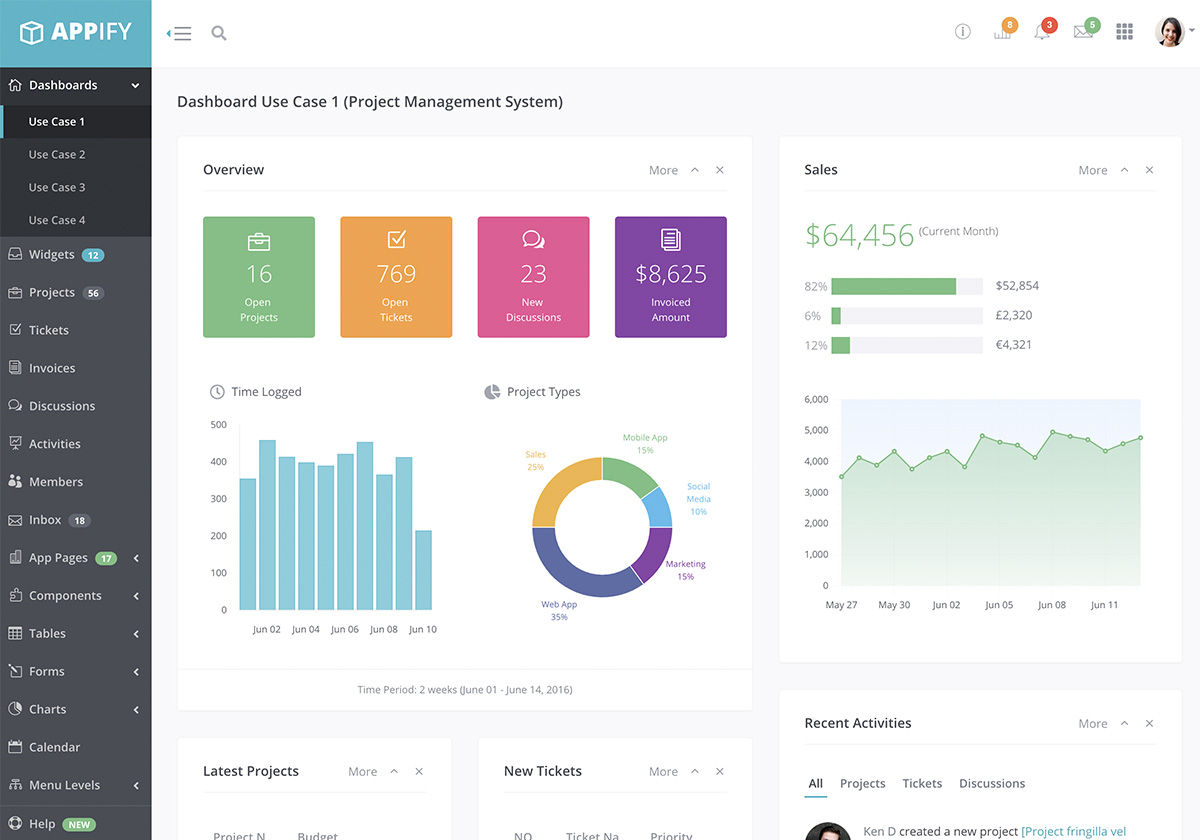
Task: Collapse the Sales panel chevron
Action: pyautogui.click(x=1124, y=170)
